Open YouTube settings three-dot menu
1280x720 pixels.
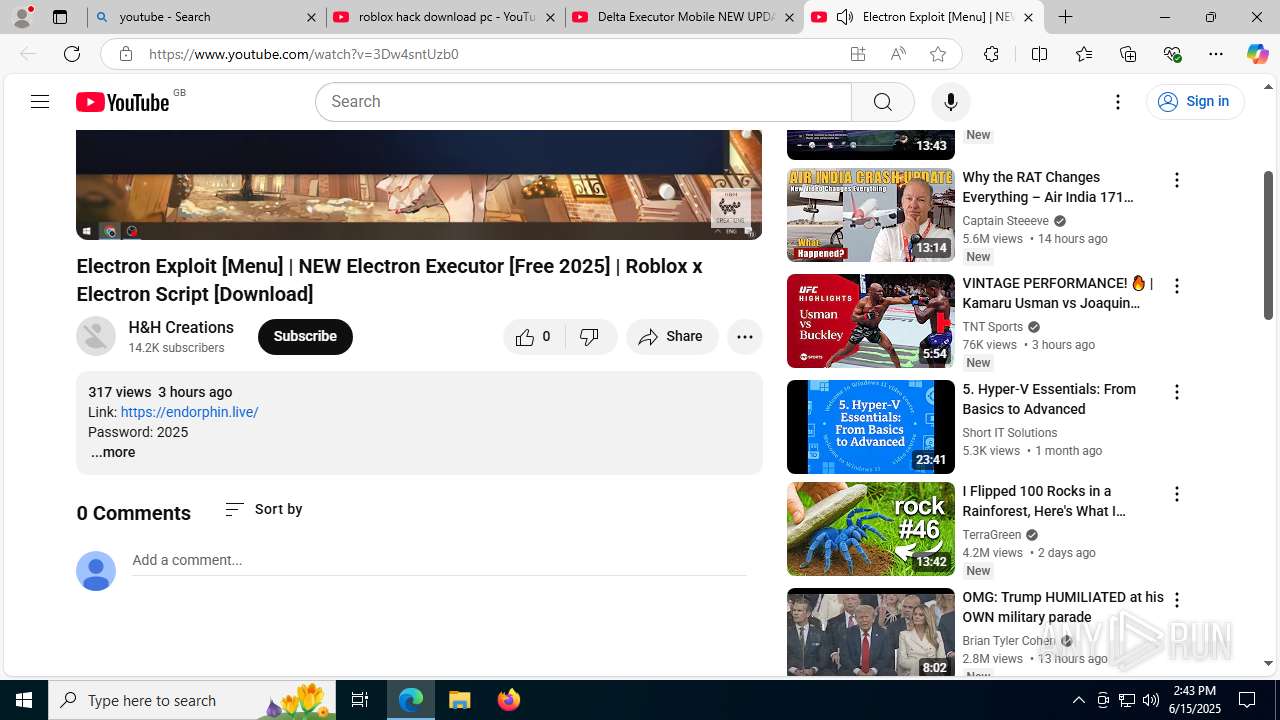(1118, 101)
